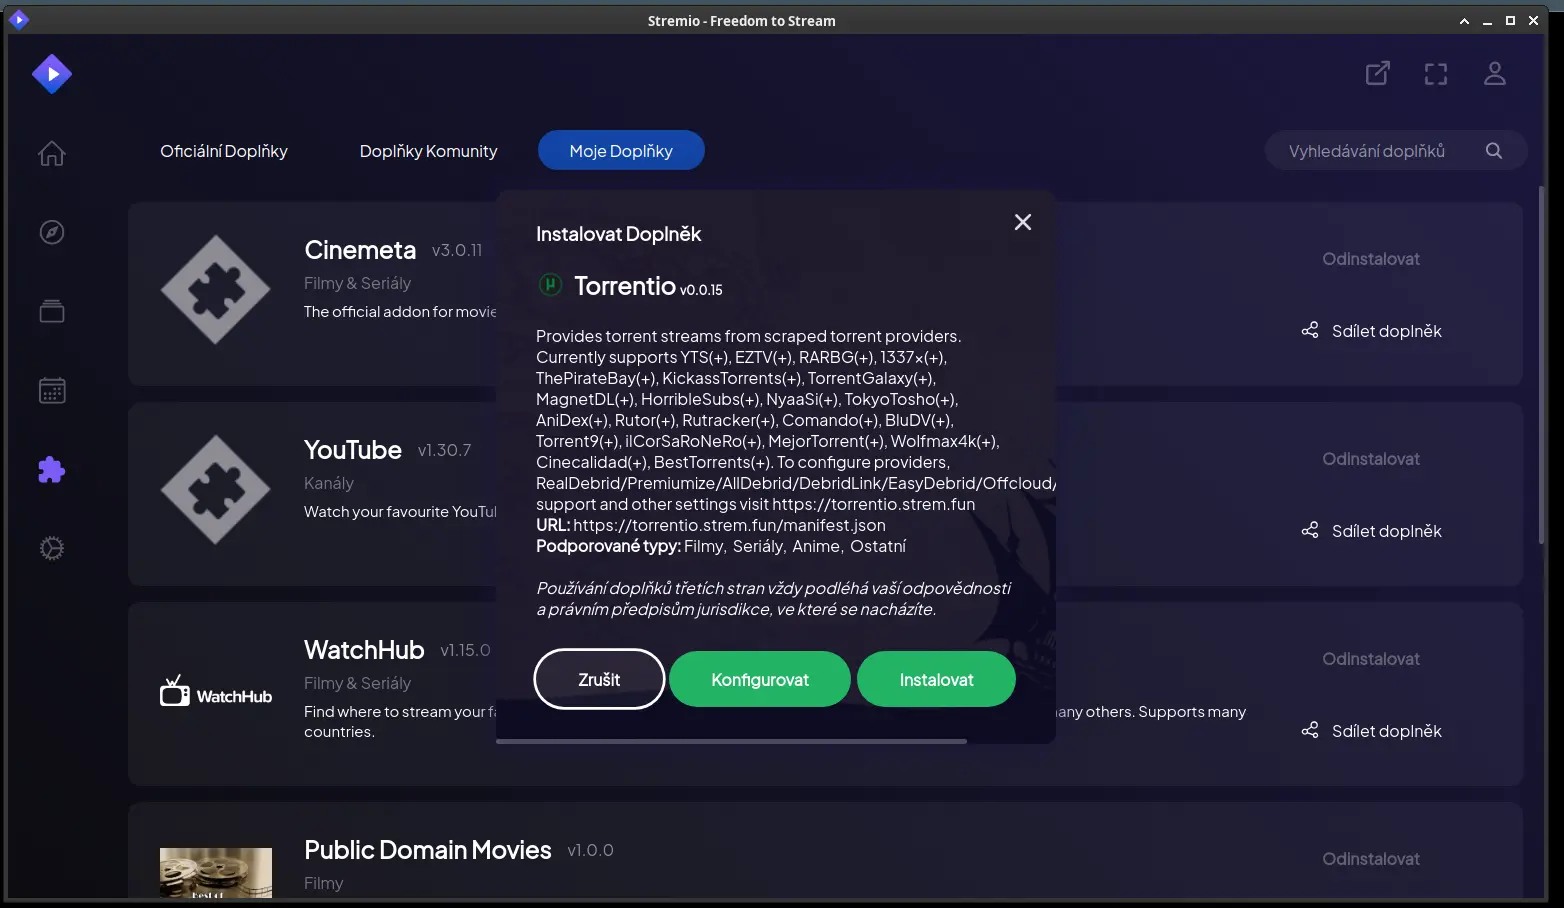This screenshot has height=908, width=1564.
Task: Click Odinstalovat for WatchHub
Action: pos(1371,659)
